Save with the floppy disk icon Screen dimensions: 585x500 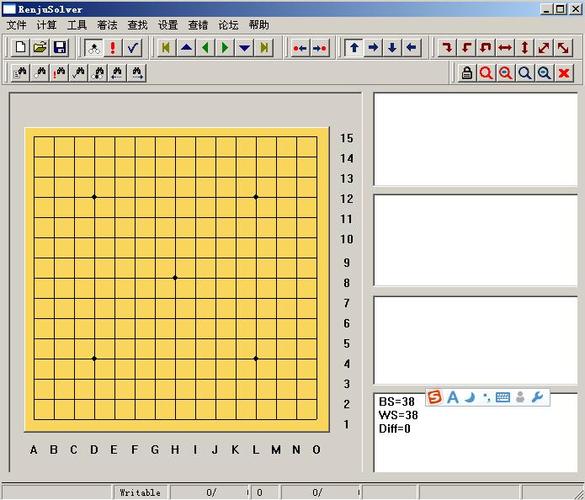60,47
